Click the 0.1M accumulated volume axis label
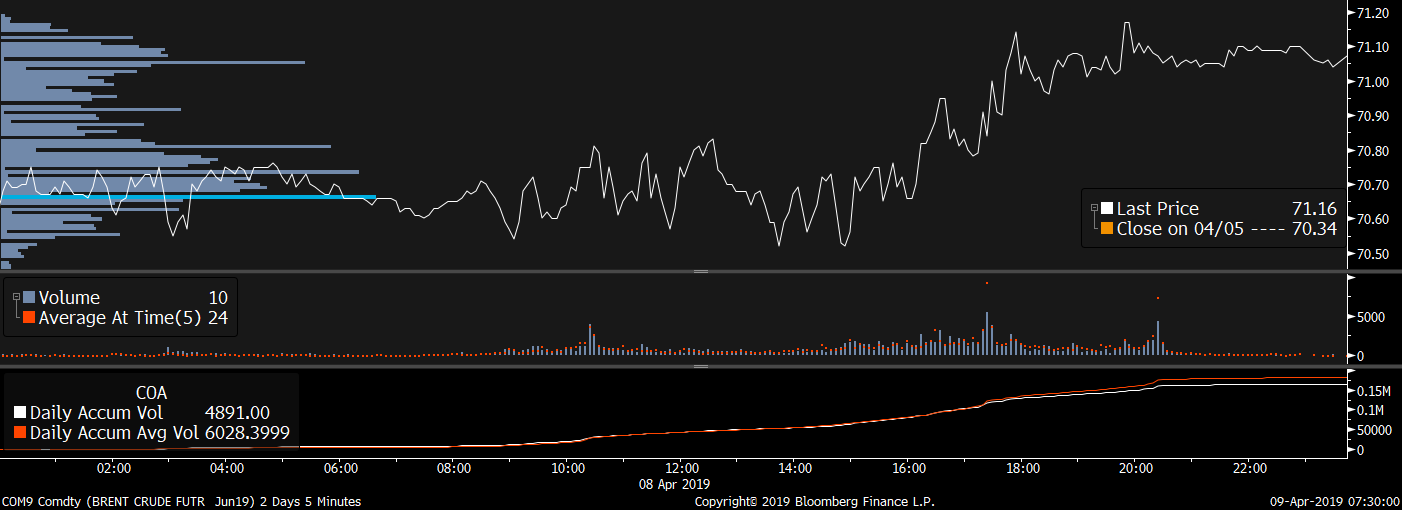Image resolution: width=1402 pixels, height=510 pixels. coord(1370,411)
